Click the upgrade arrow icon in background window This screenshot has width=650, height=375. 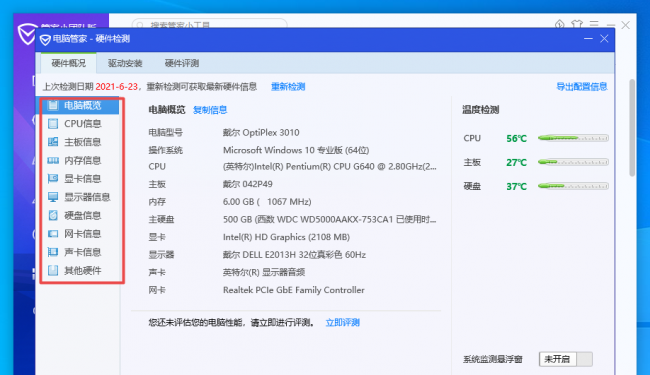pos(560,24)
